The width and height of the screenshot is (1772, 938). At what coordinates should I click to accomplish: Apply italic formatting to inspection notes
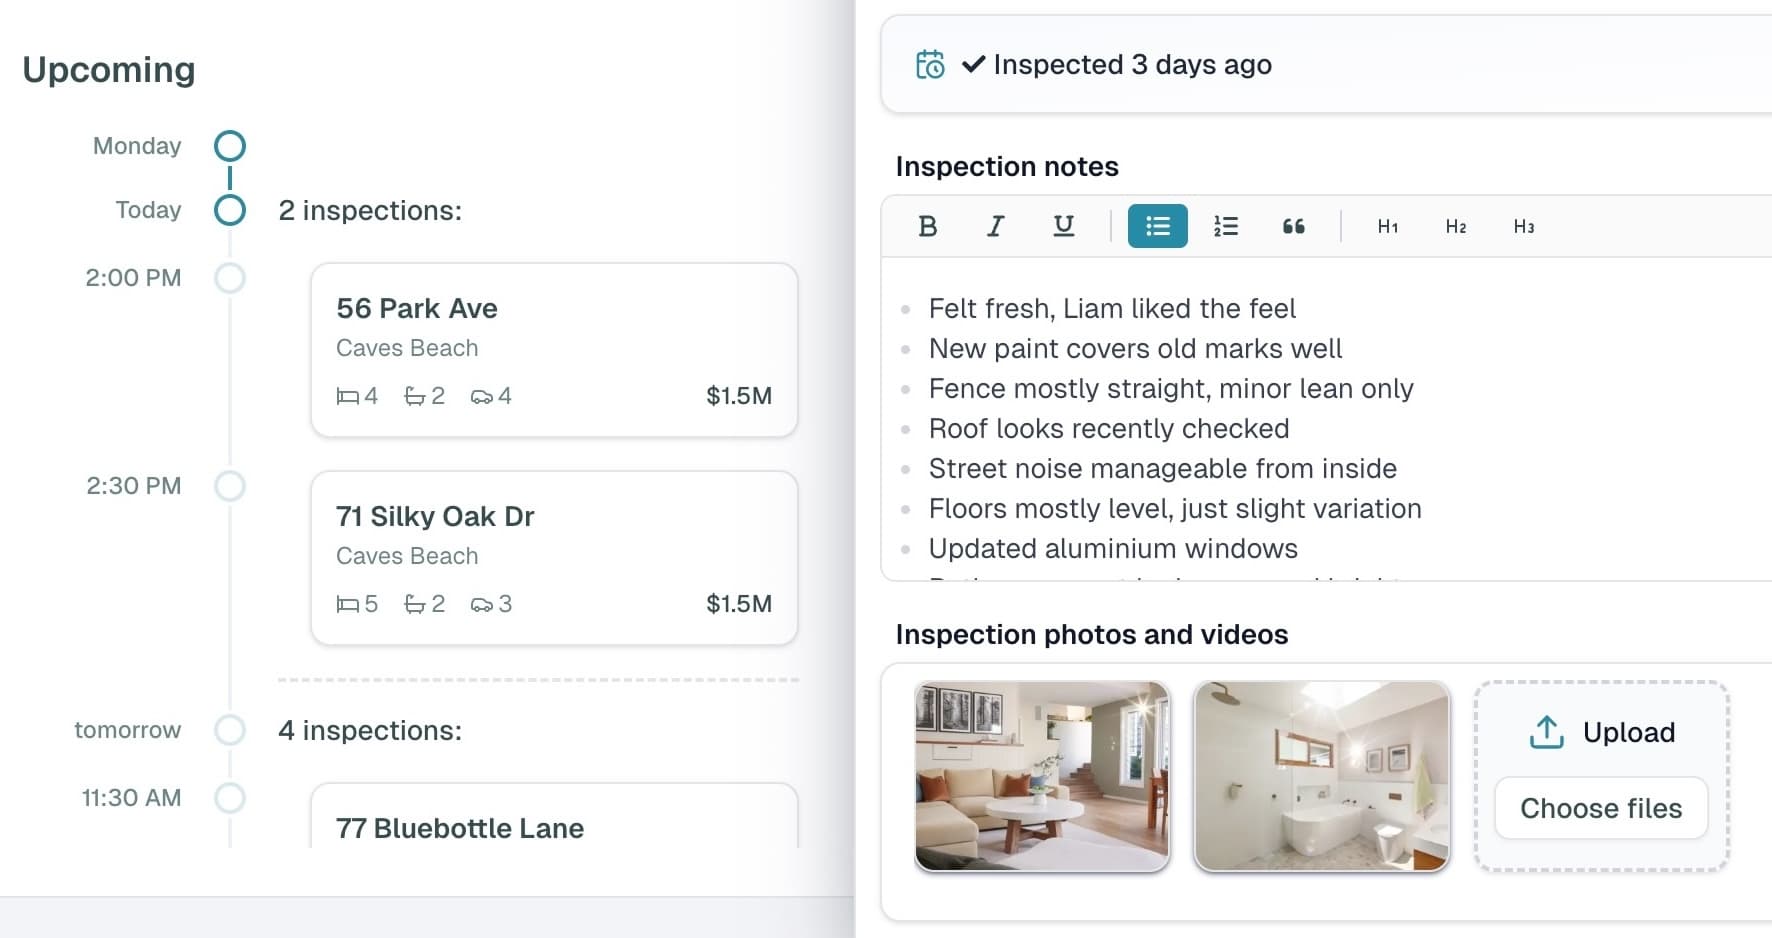pos(996,226)
